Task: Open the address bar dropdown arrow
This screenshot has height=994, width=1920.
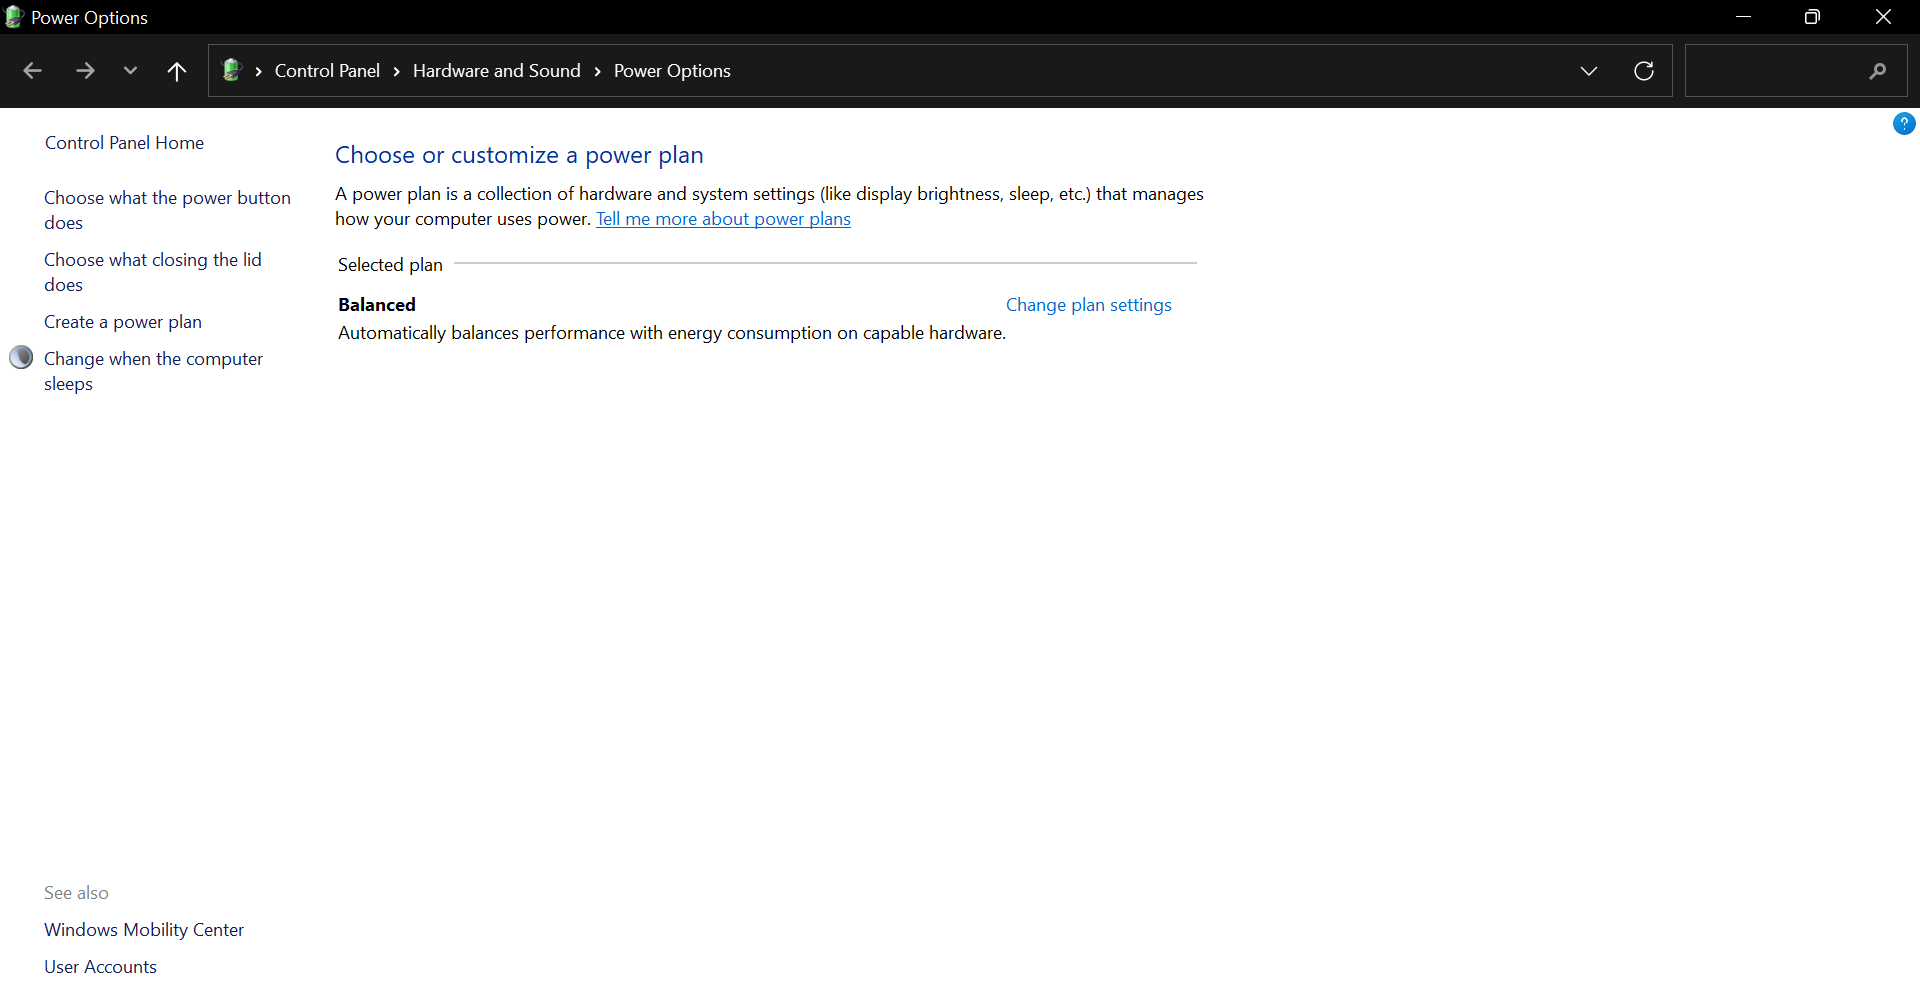Action: coord(1589,70)
